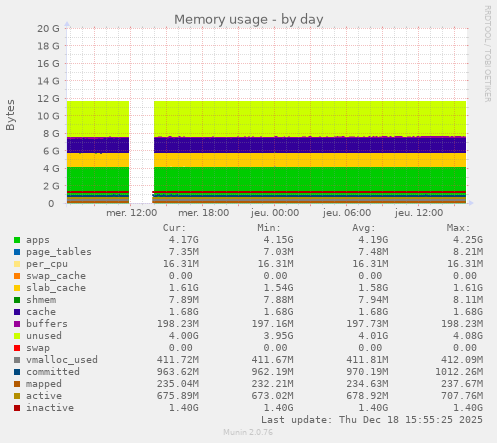Screen dimensions: 497x443
Task: Click the purple cache band in the chart
Action: coord(310,145)
